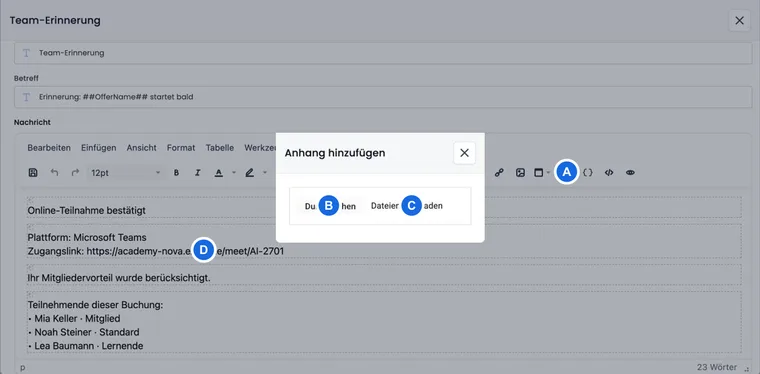Image resolution: width=760 pixels, height=374 pixels.
Task: Open the Bearbeiten menu
Action: point(49,148)
